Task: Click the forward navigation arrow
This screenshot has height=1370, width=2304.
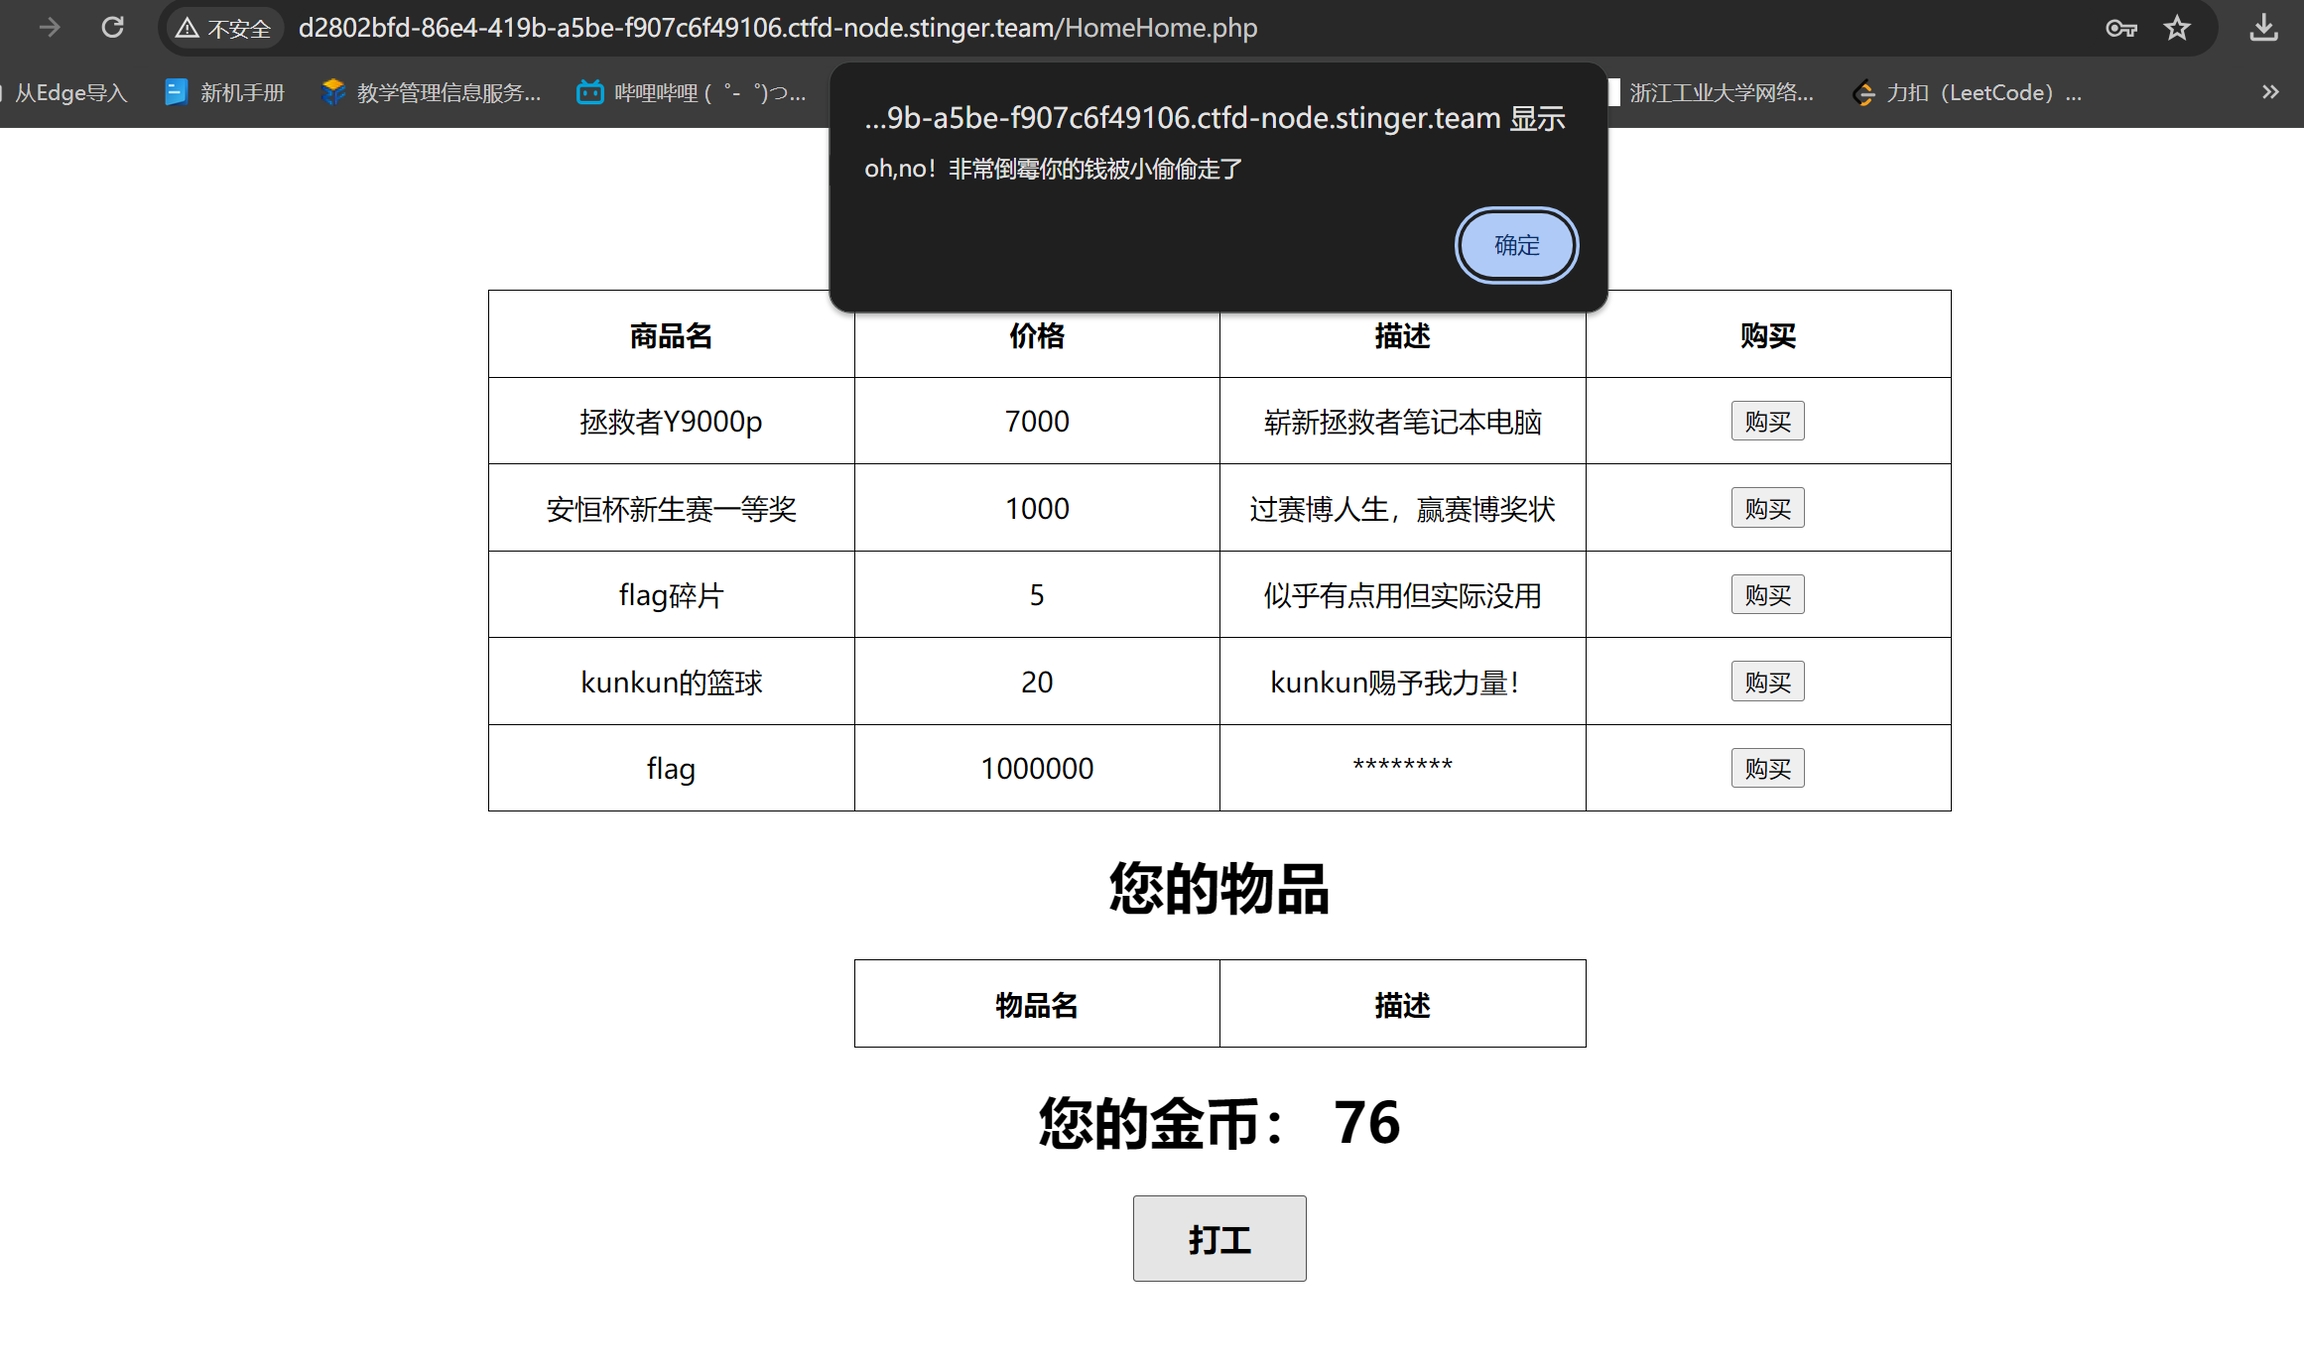Action: click(49, 27)
